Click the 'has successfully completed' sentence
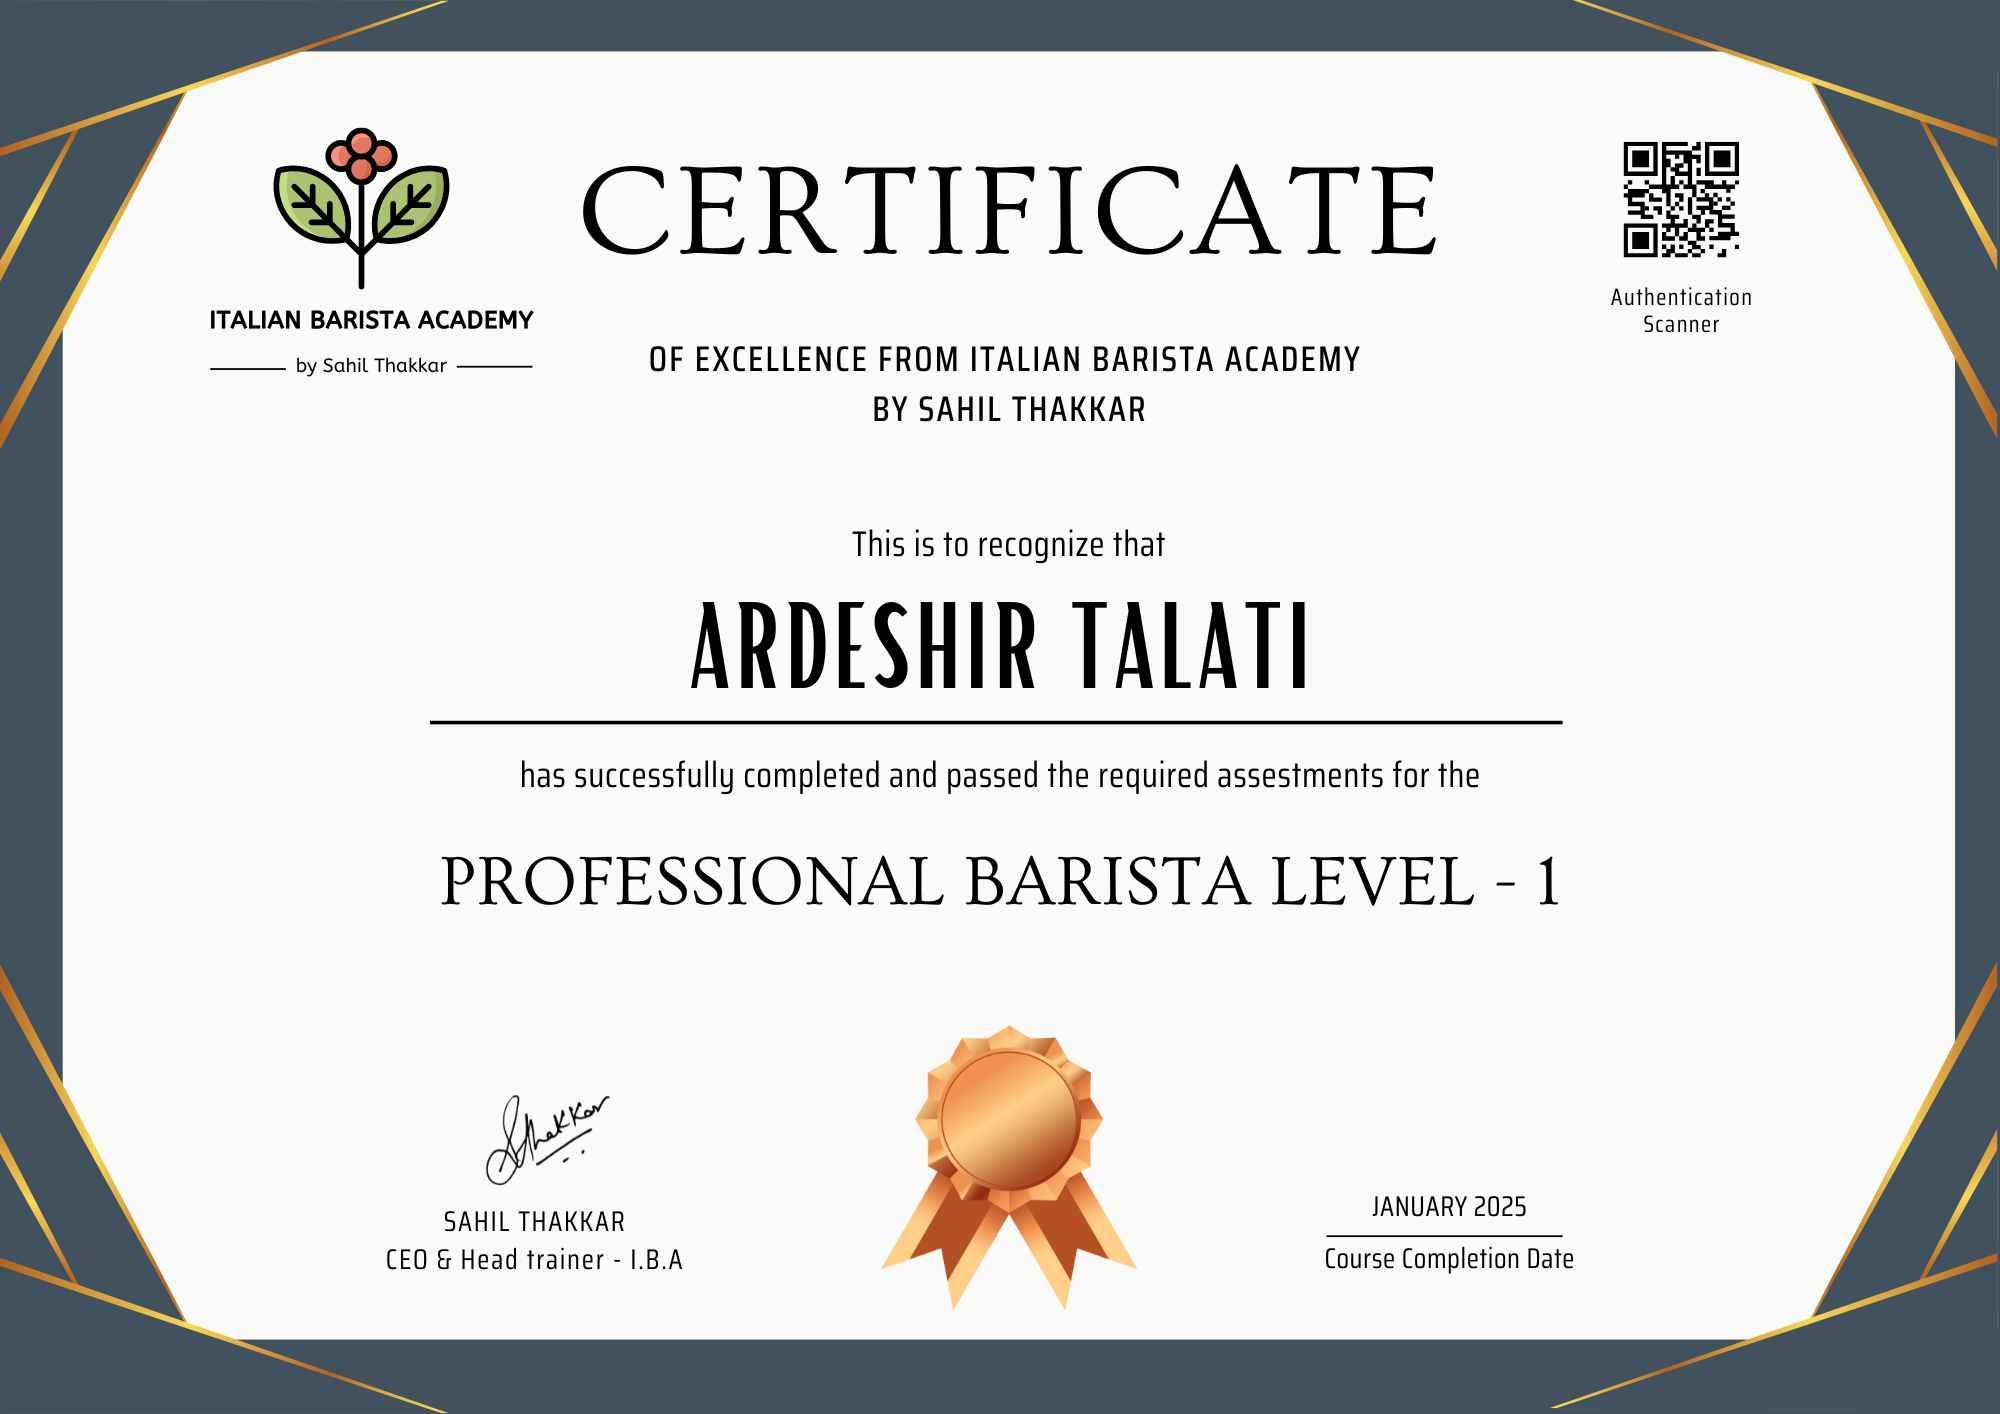The width and height of the screenshot is (2000, 1414). [999, 776]
